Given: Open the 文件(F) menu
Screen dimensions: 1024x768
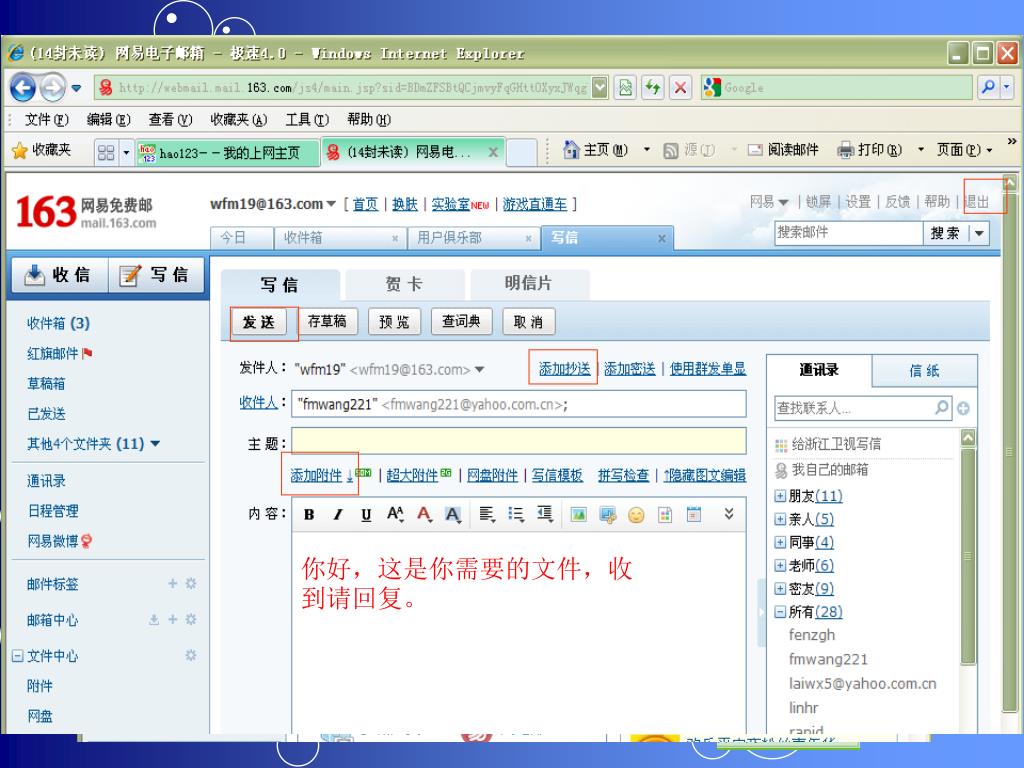Looking at the screenshot, I should [x=46, y=120].
